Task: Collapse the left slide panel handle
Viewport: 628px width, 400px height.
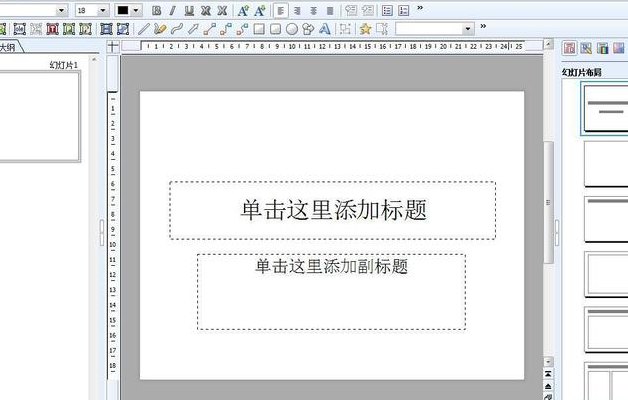Action: [102, 232]
